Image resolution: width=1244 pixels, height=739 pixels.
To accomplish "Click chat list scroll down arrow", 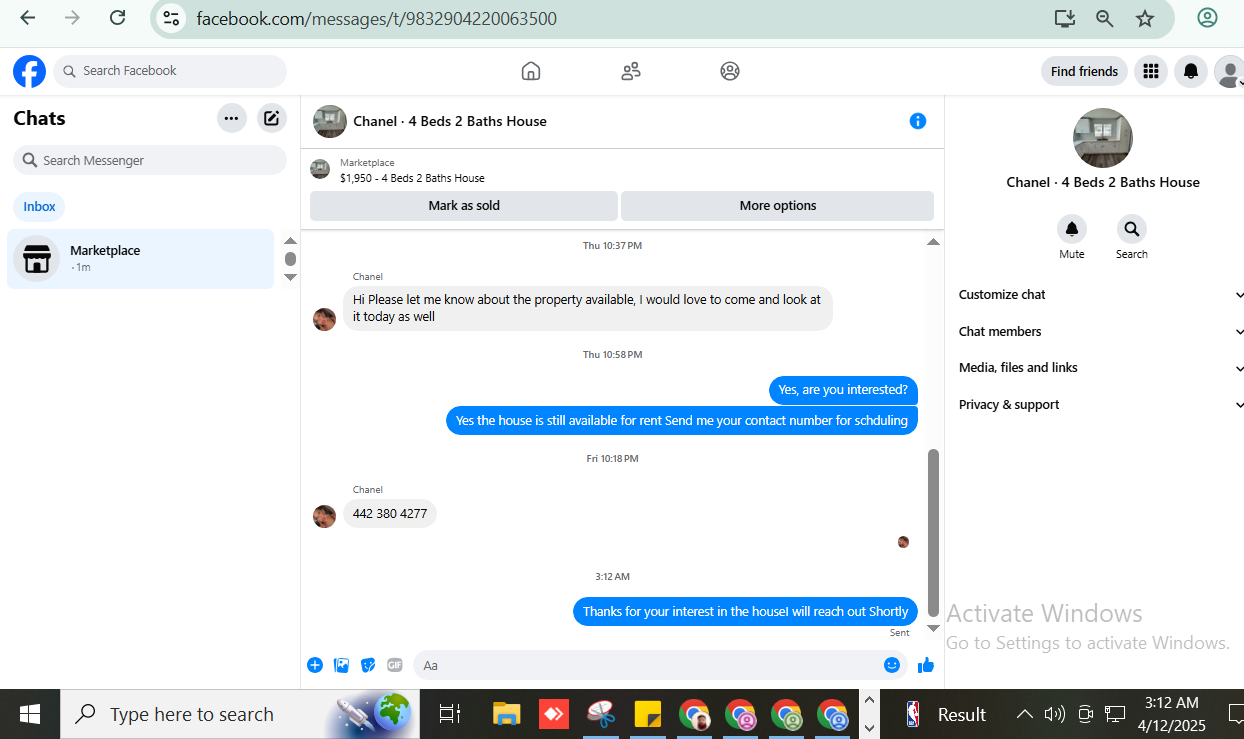I will (x=290, y=277).
